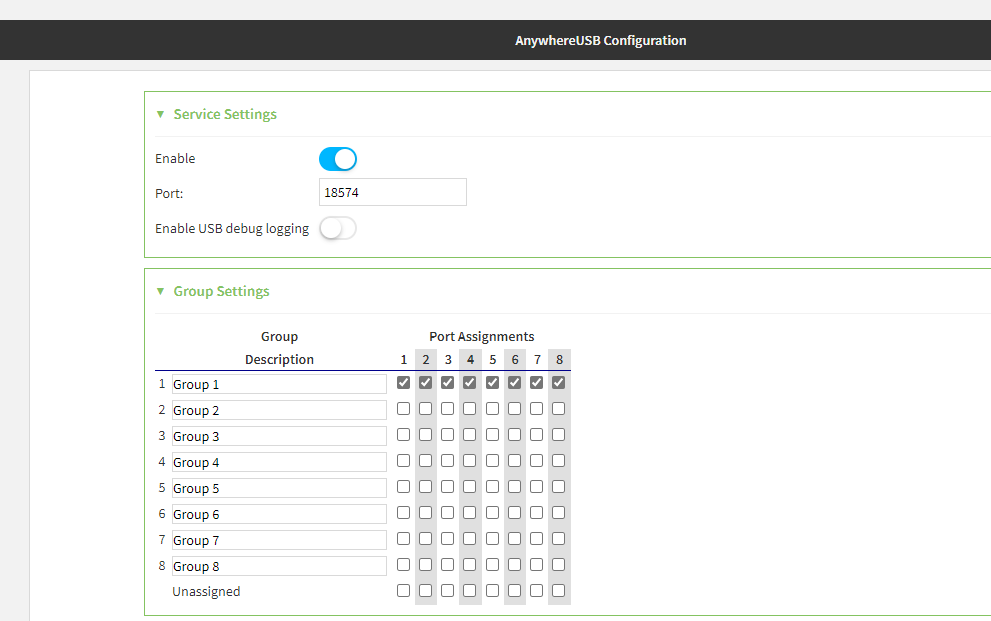Assign port 8 to Group 5
Screen dimensions: 991x621
tap(559, 486)
